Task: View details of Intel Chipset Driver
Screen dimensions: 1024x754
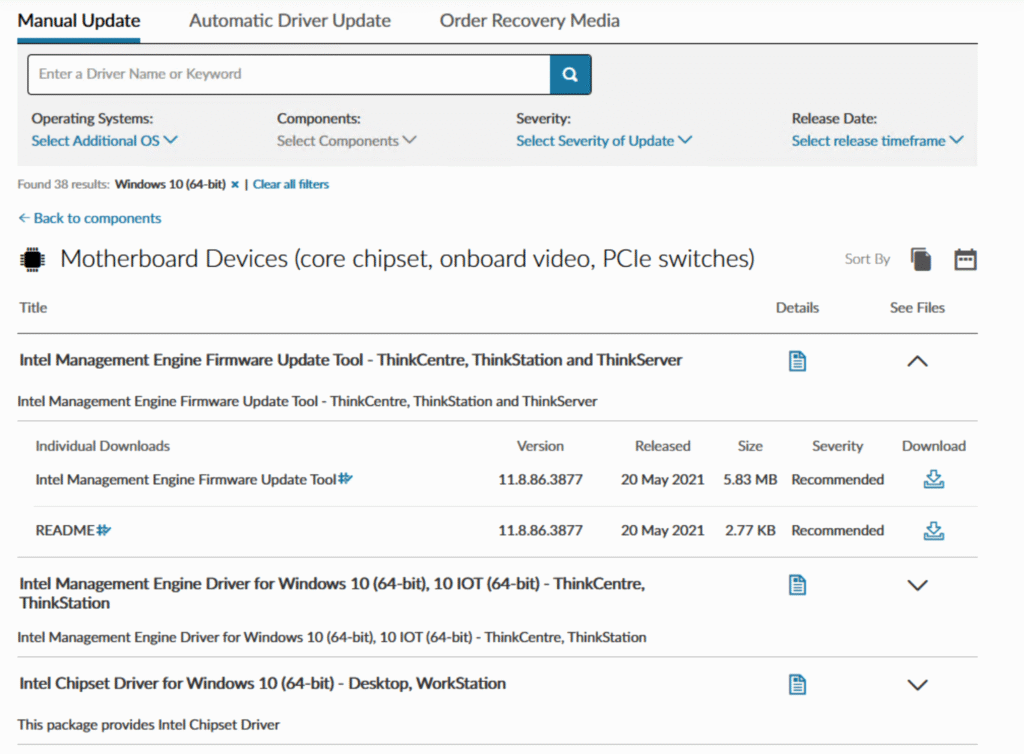Action: (x=797, y=685)
